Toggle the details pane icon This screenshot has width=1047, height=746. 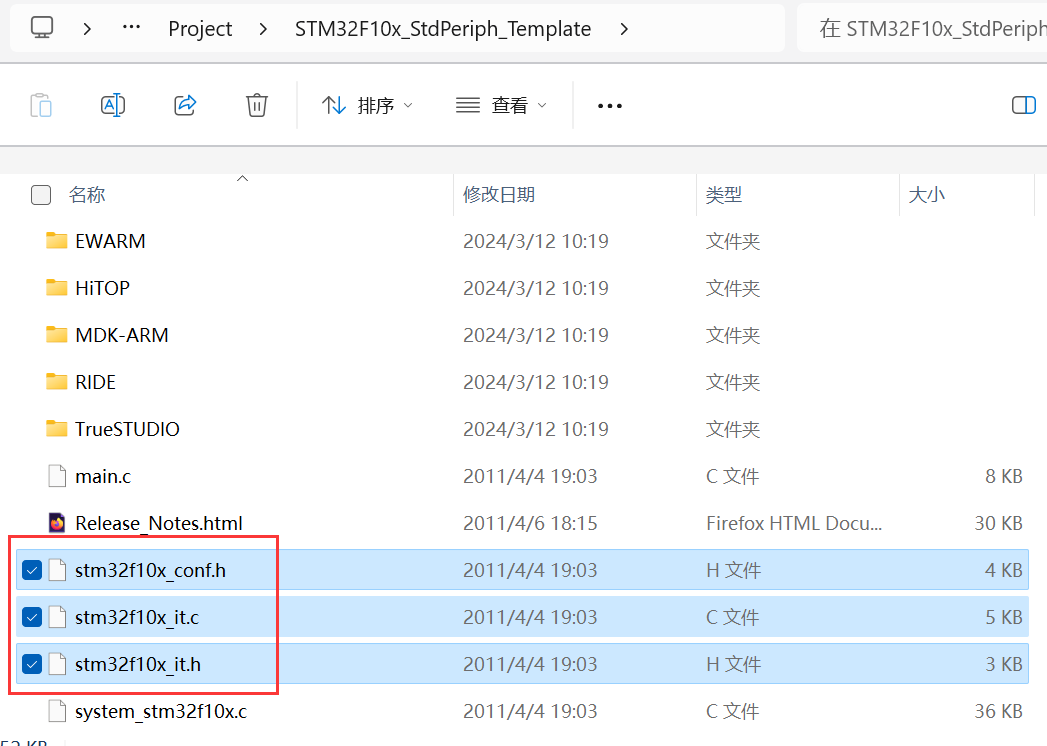(x=1024, y=105)
